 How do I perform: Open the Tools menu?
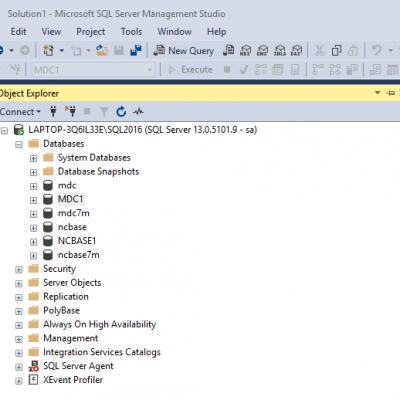coord(131,32)
